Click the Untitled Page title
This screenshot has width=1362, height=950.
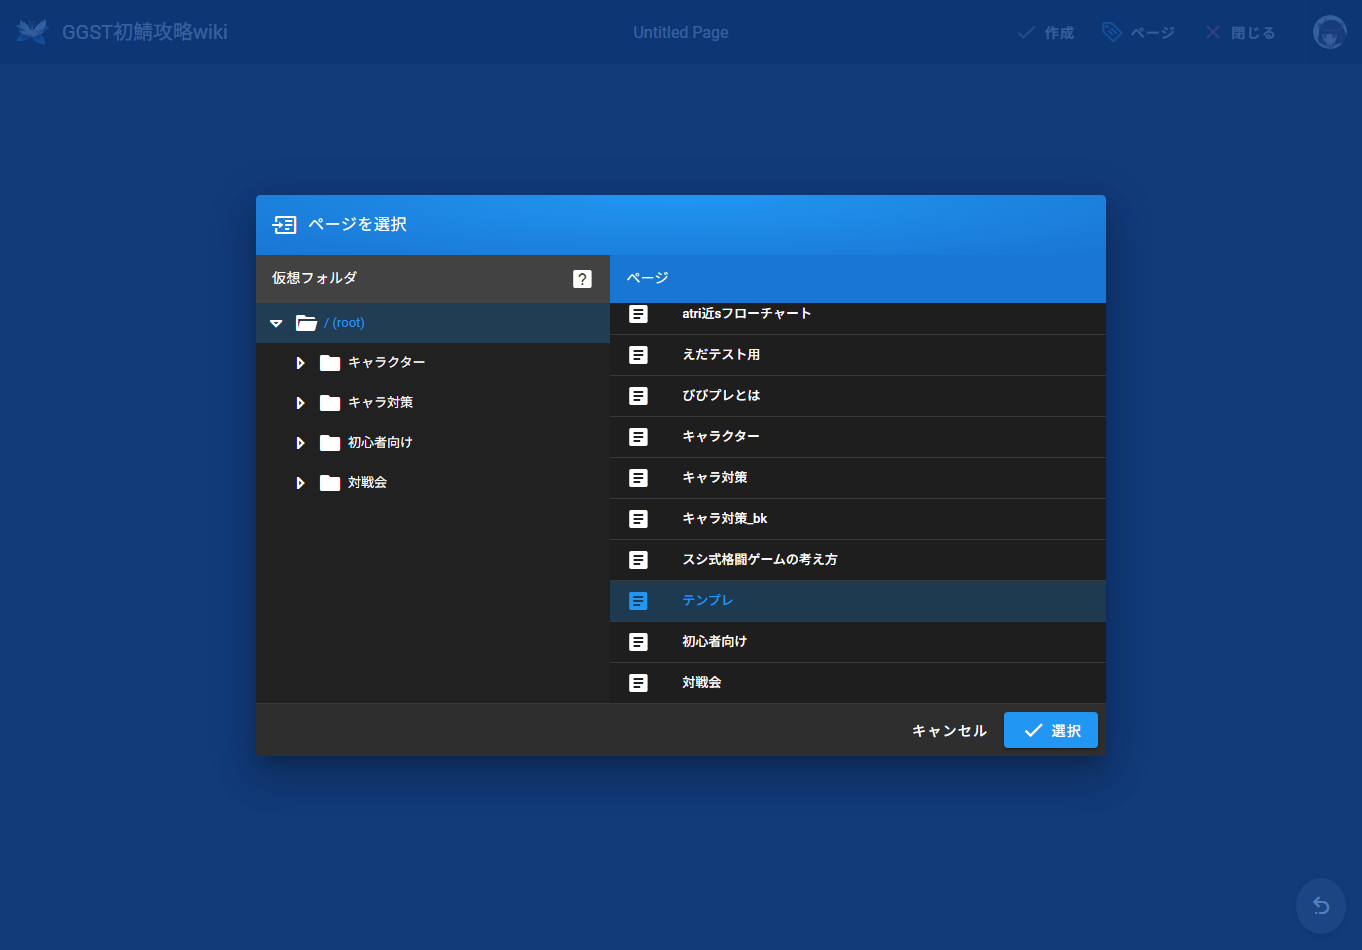pyautogui.click(x=681, y=32)
